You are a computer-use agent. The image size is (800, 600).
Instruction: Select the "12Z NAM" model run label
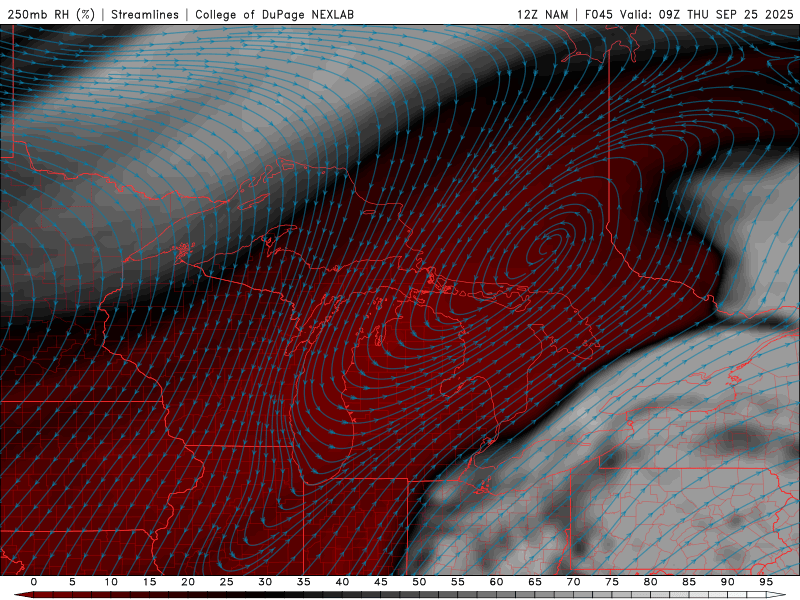[x=542, y=15]
